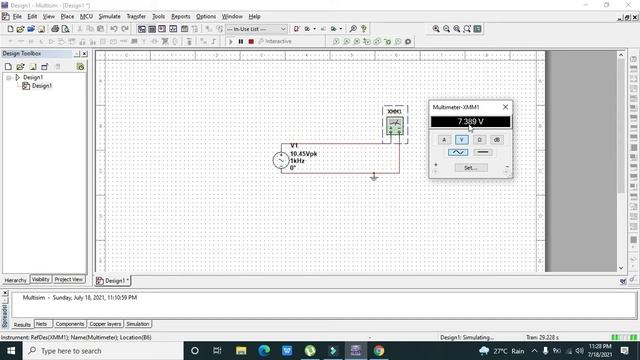Click the Type here to search box
Screen dimensions: 640x360
click(x=103, y=351)
